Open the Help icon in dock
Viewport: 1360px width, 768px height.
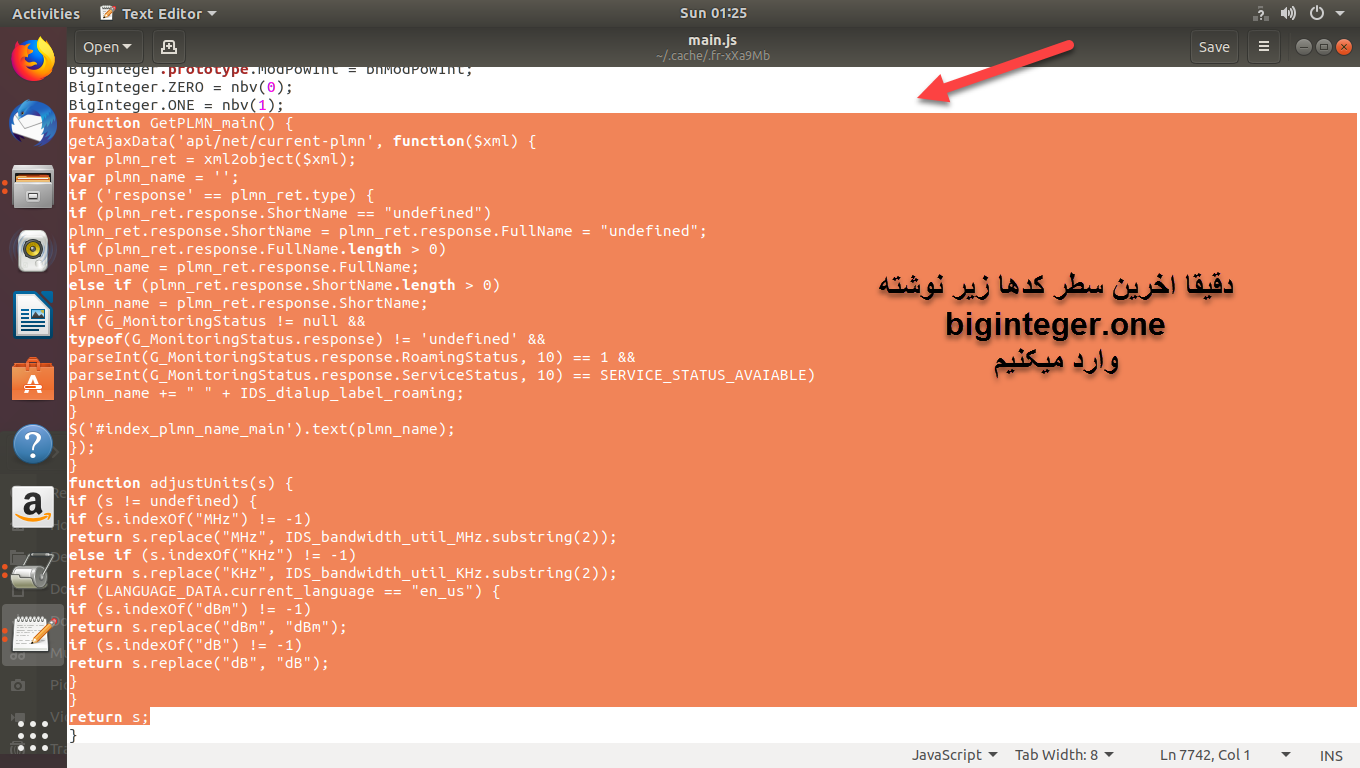click(33, 443)
